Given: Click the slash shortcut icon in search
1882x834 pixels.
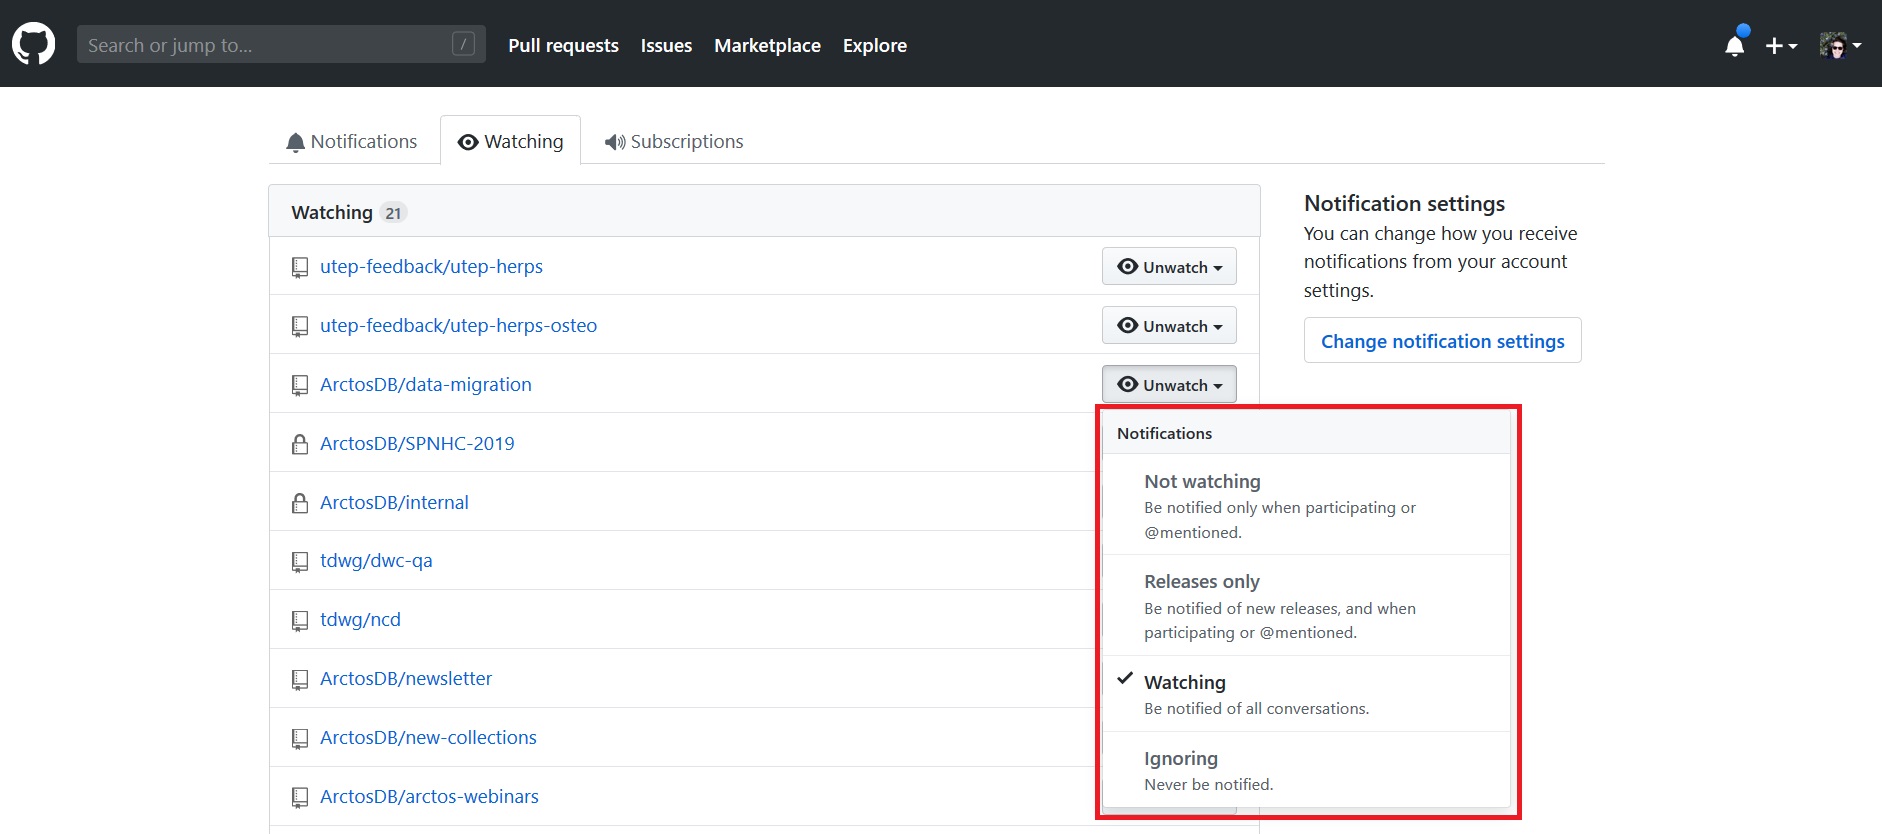Looking at the screenshot, I should [463, 44].
